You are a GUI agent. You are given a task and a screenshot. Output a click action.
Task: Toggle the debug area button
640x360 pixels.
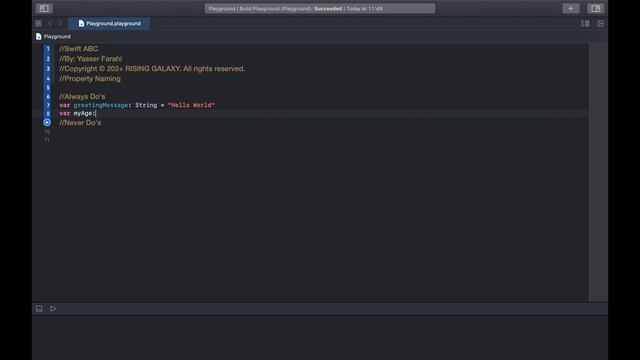click(39, 309)
